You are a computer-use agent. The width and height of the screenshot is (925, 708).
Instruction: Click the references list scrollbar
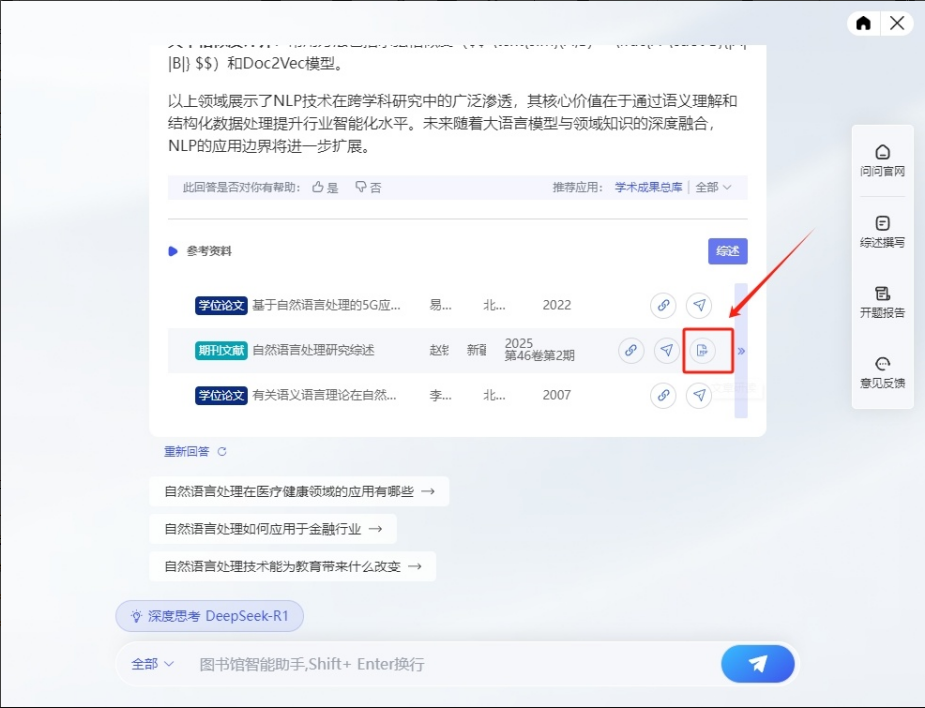[741, 350]
